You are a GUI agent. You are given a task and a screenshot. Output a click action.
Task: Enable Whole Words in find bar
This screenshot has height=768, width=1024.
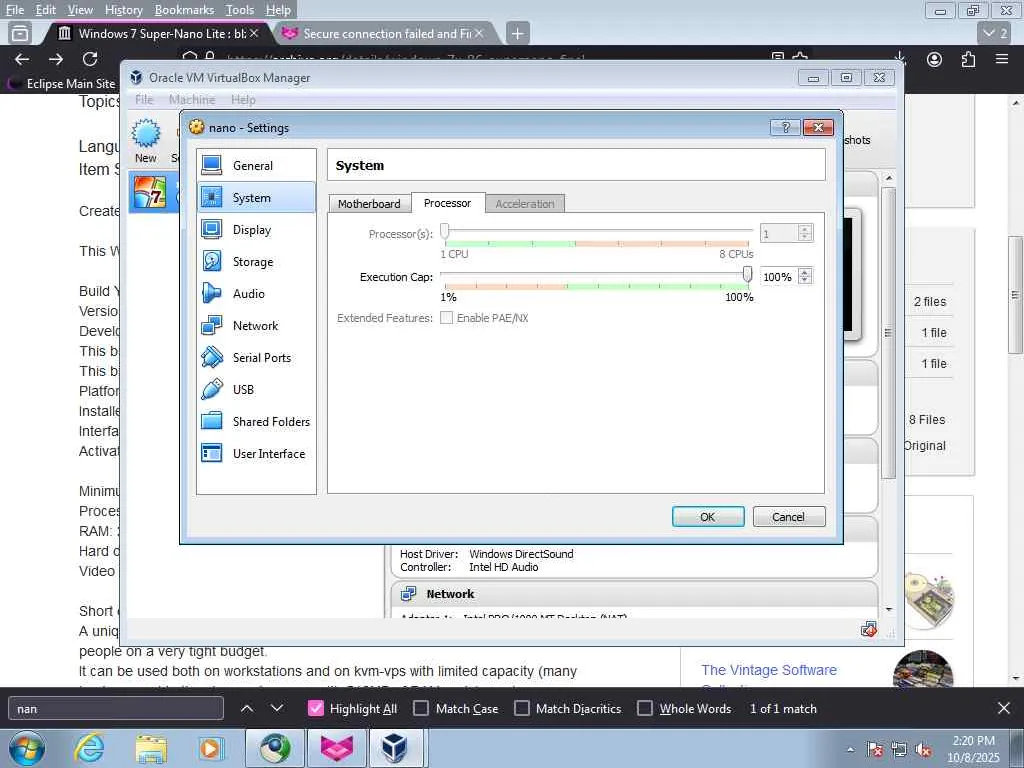645,709
